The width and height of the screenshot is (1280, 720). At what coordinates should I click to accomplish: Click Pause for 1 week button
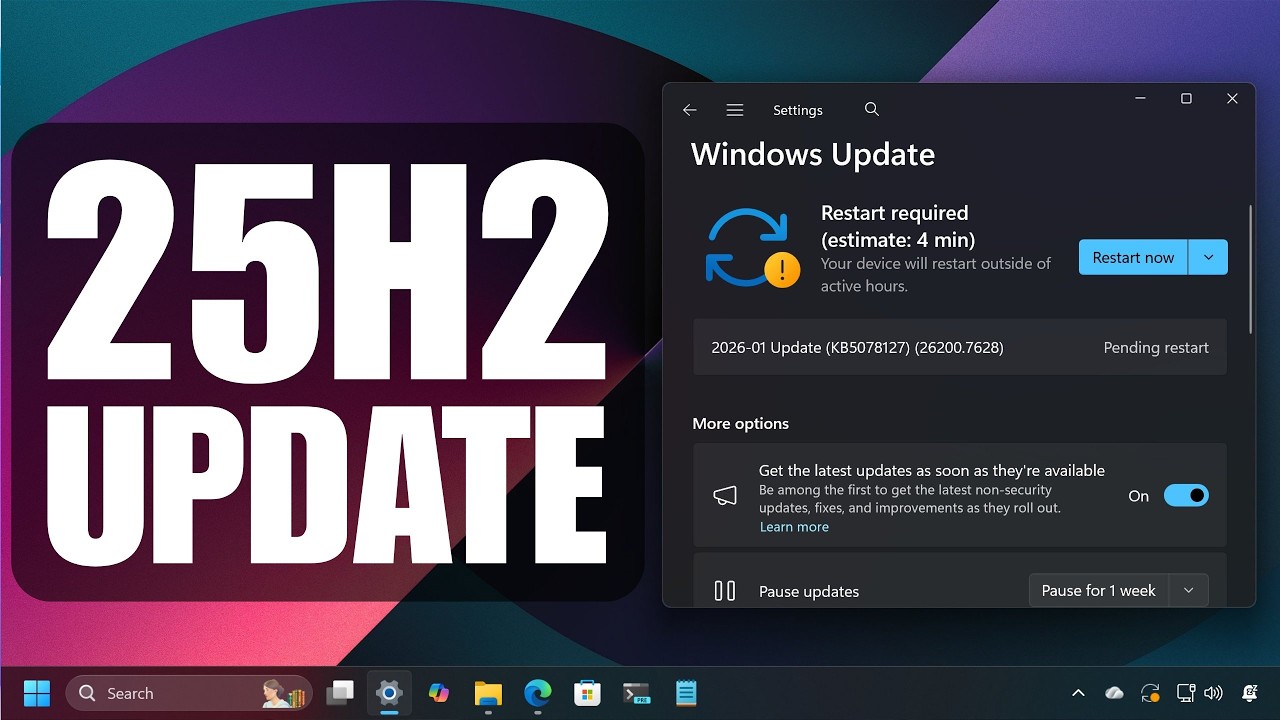(x=1098, y=591)
